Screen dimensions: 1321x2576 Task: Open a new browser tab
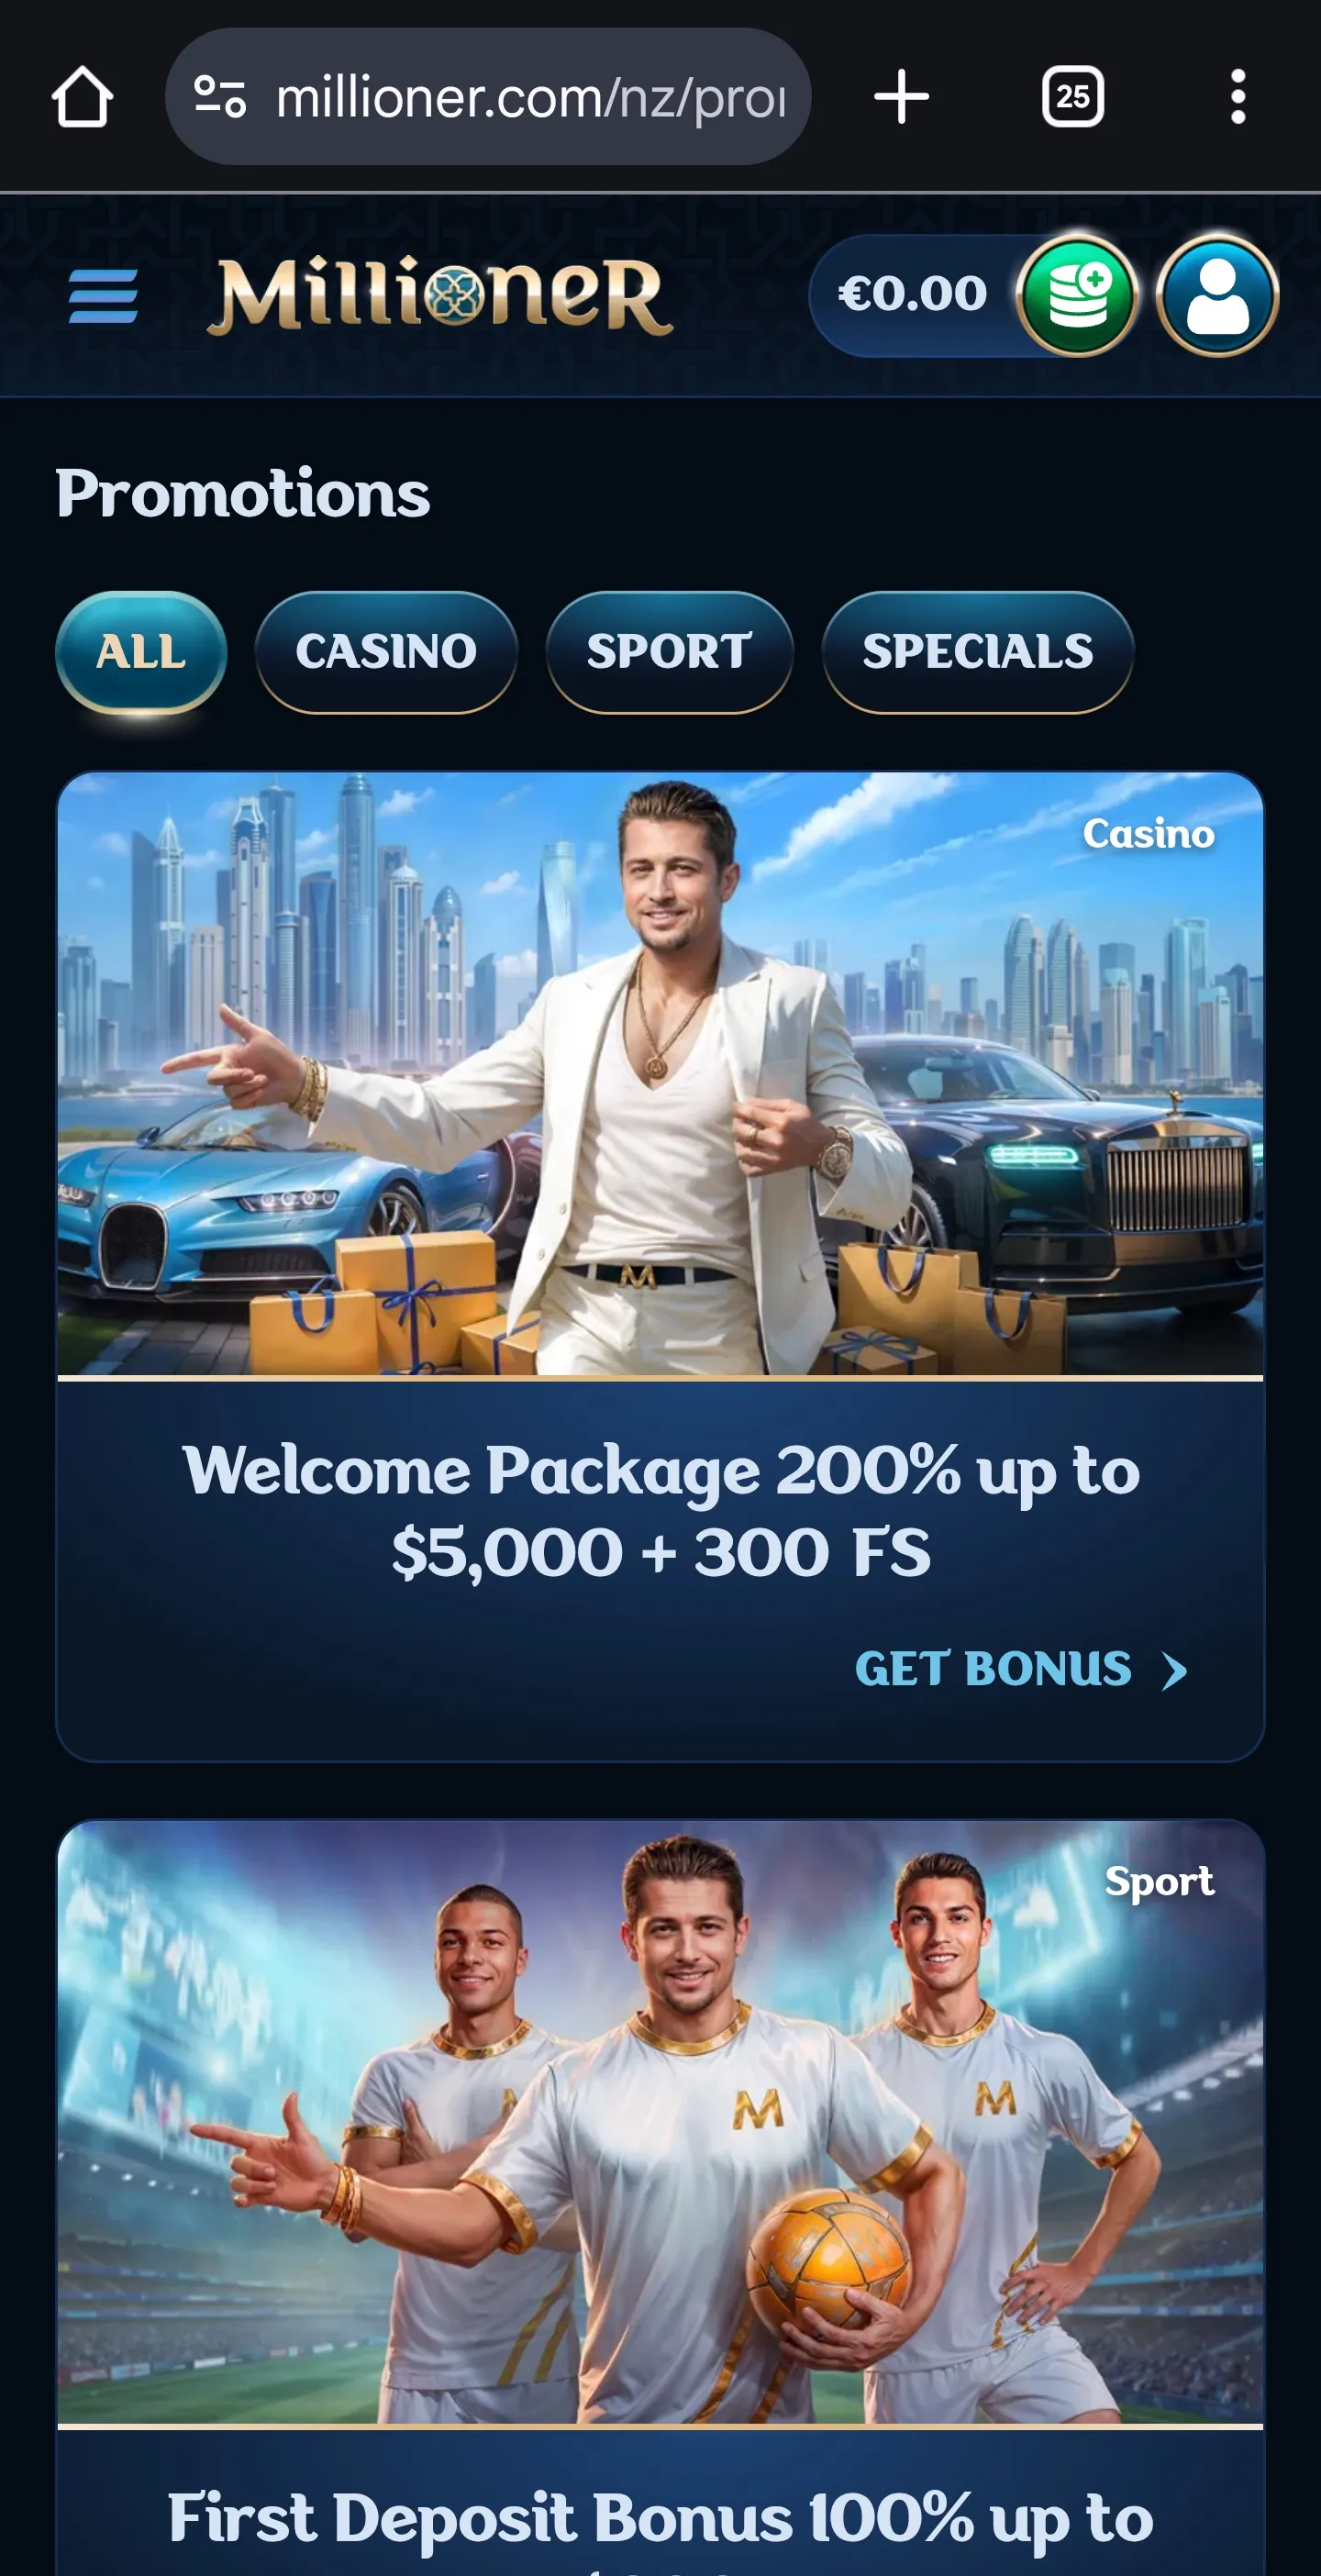(x=901, y=97)
